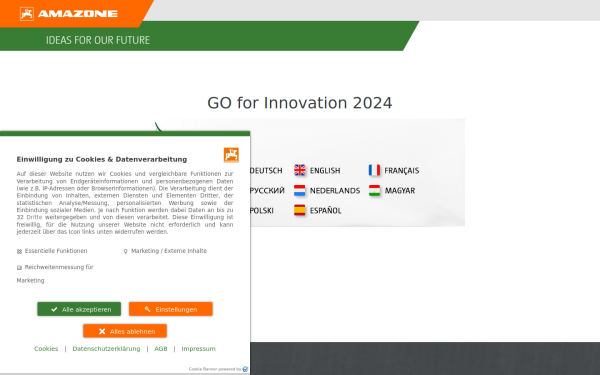Viewport: 600px width, 375px height.
Task: Select the Hungarian flag icon
Action: pyautogui.click(x=374, y=190)
